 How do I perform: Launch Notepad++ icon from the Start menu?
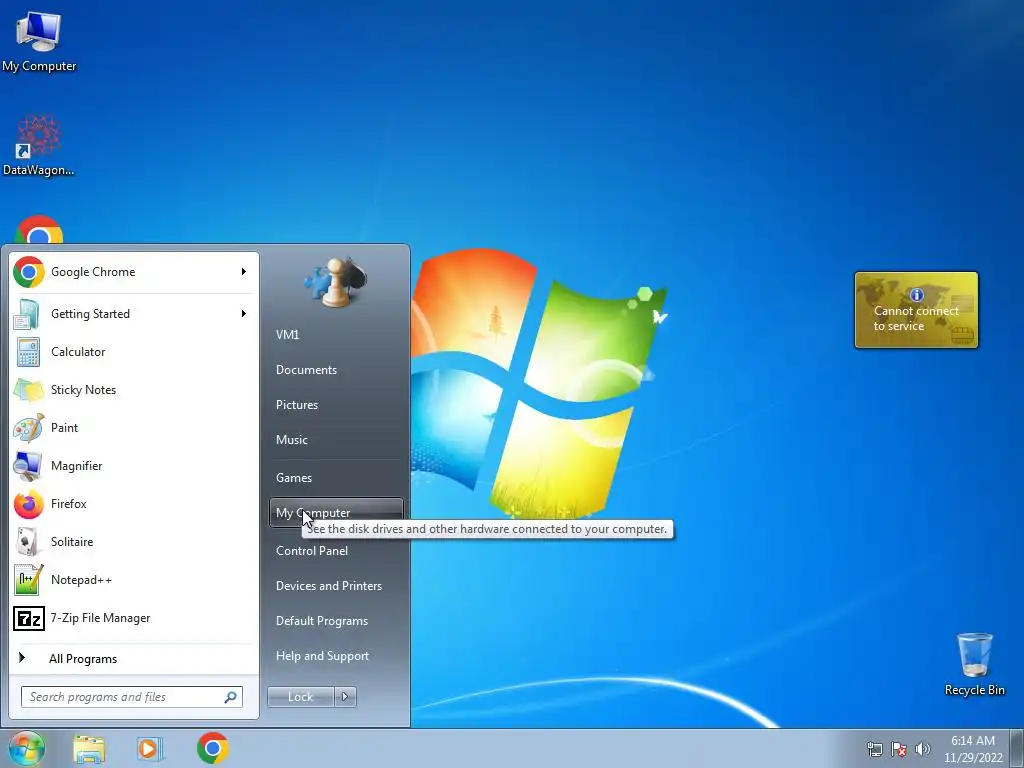tap(29, 580)
